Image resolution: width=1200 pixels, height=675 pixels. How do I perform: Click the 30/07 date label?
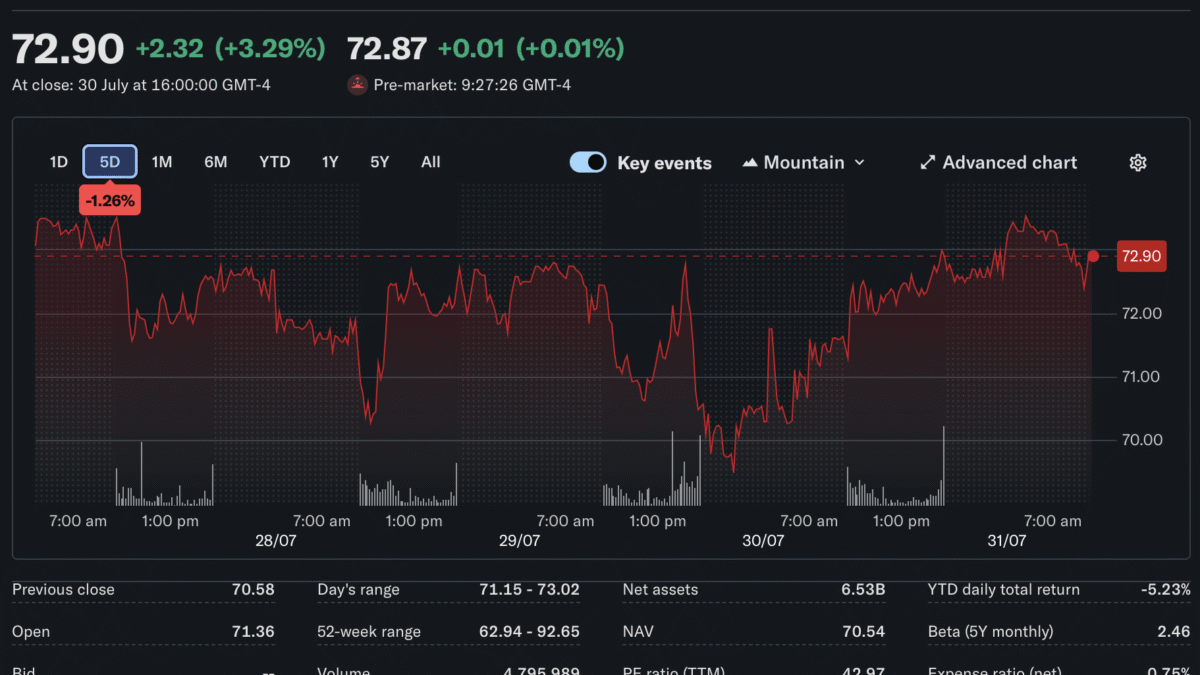point(763,540)
